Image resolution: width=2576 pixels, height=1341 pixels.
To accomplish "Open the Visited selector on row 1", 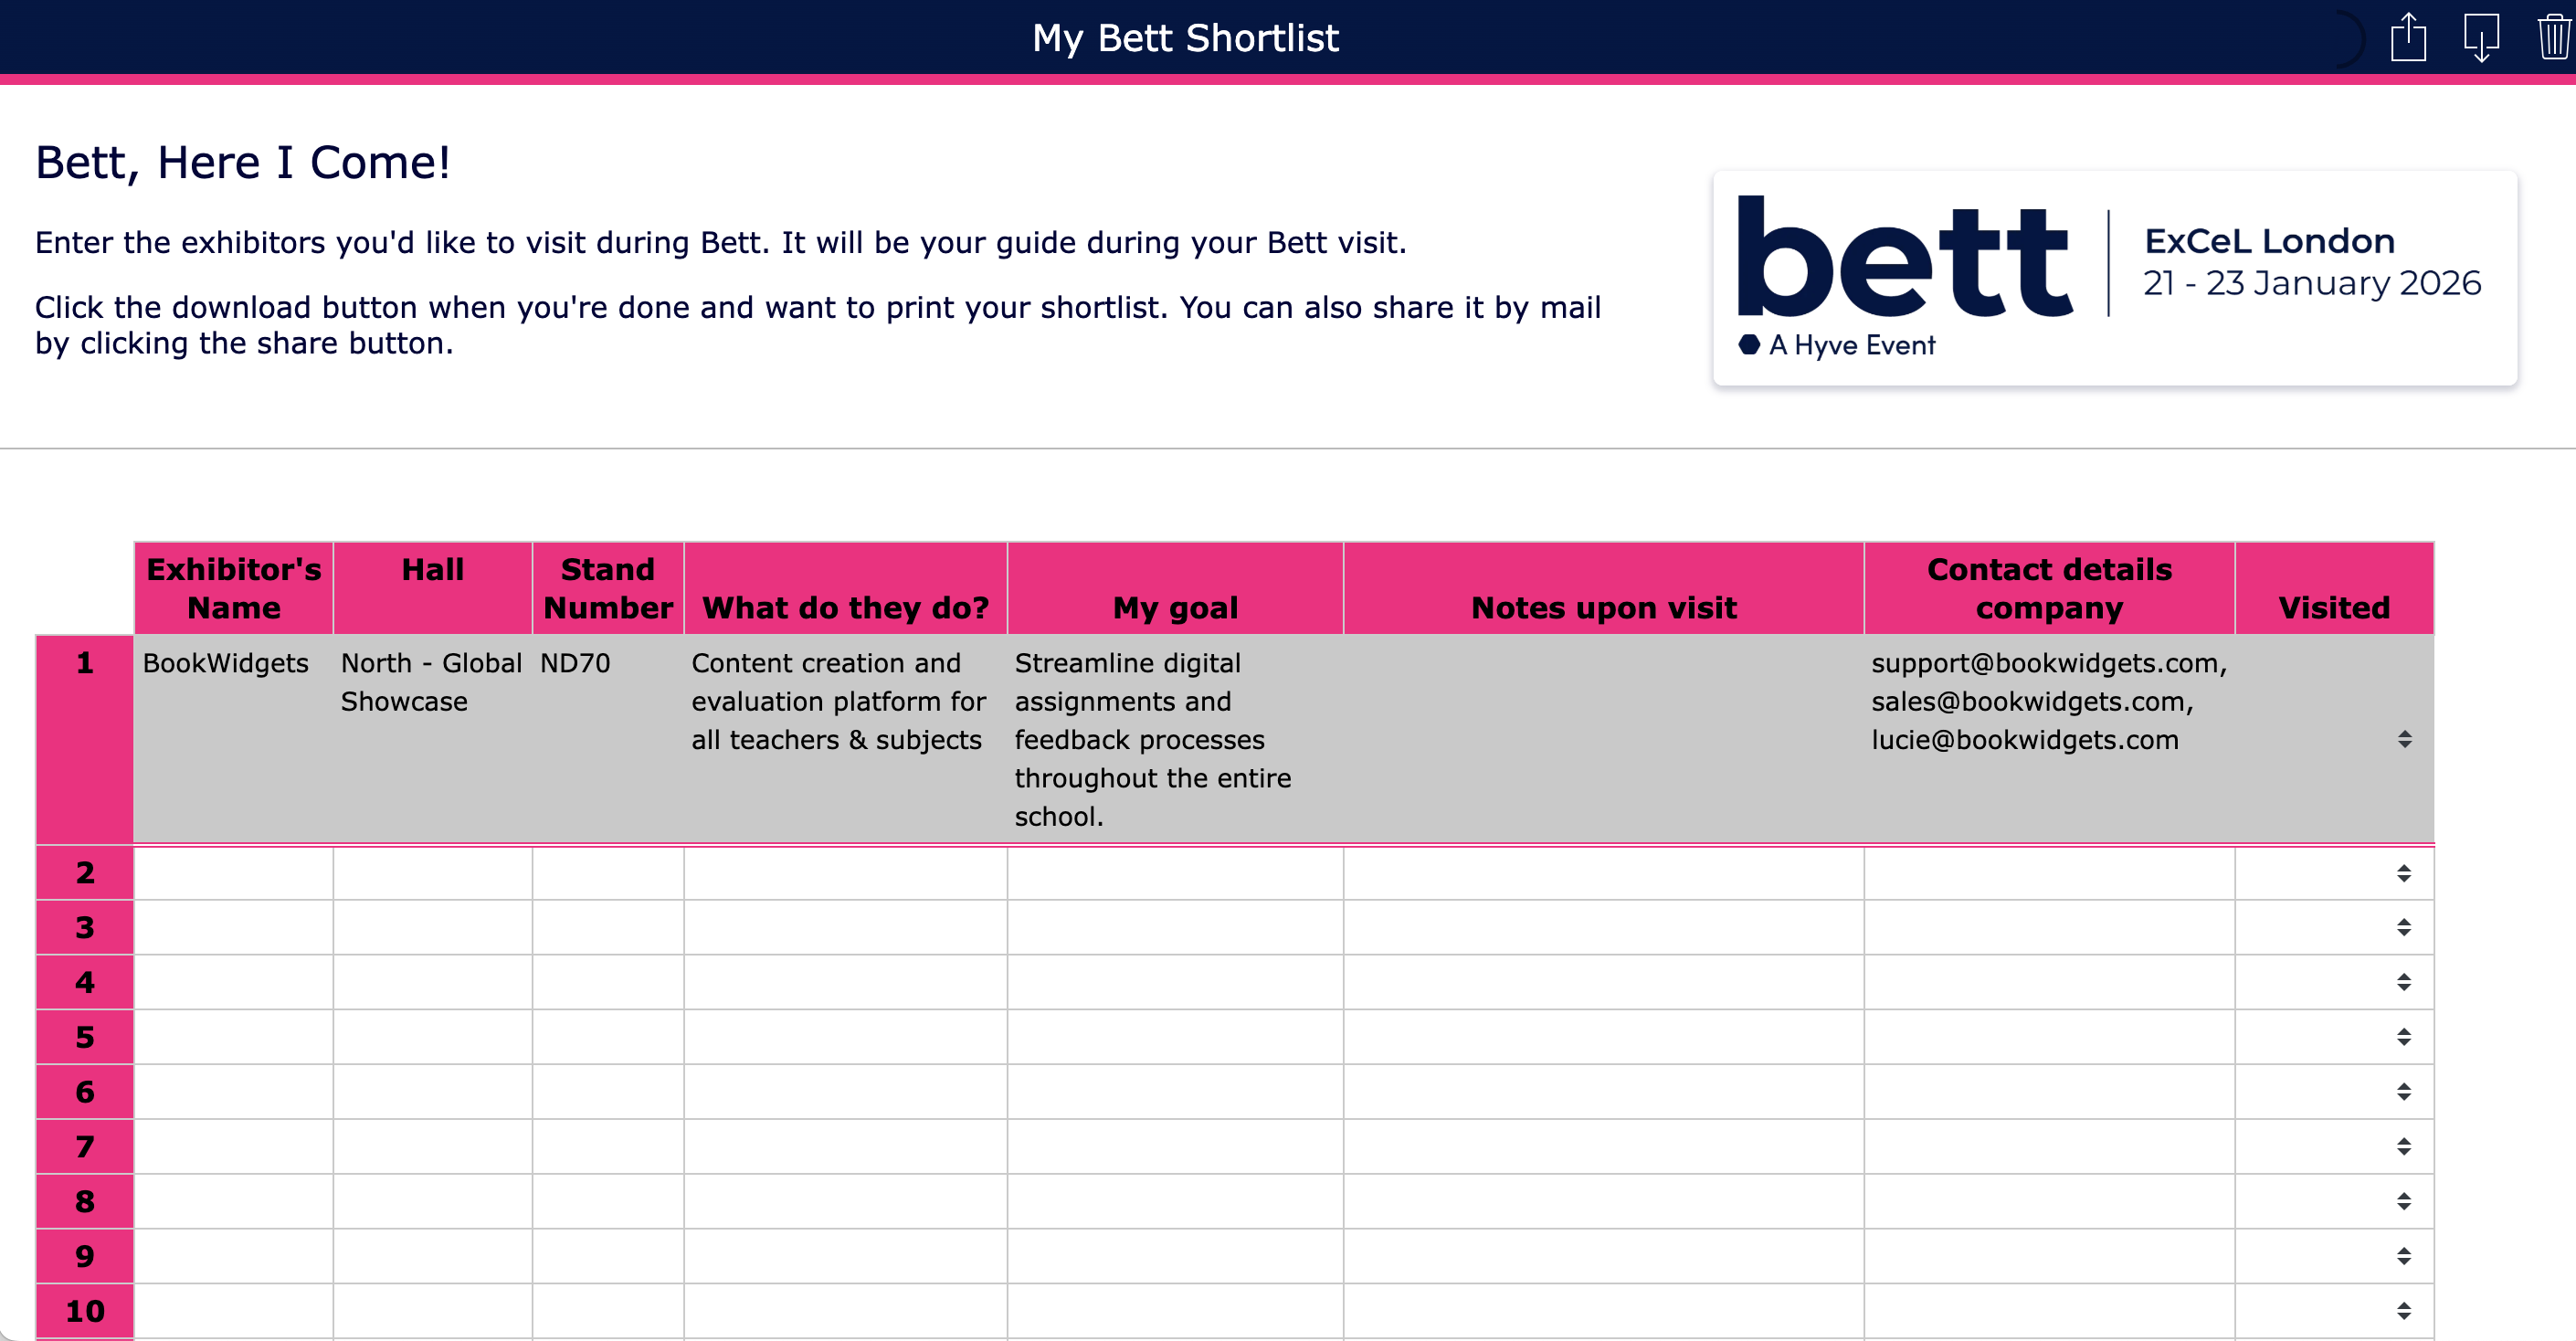I will (x=2403, y=740).
